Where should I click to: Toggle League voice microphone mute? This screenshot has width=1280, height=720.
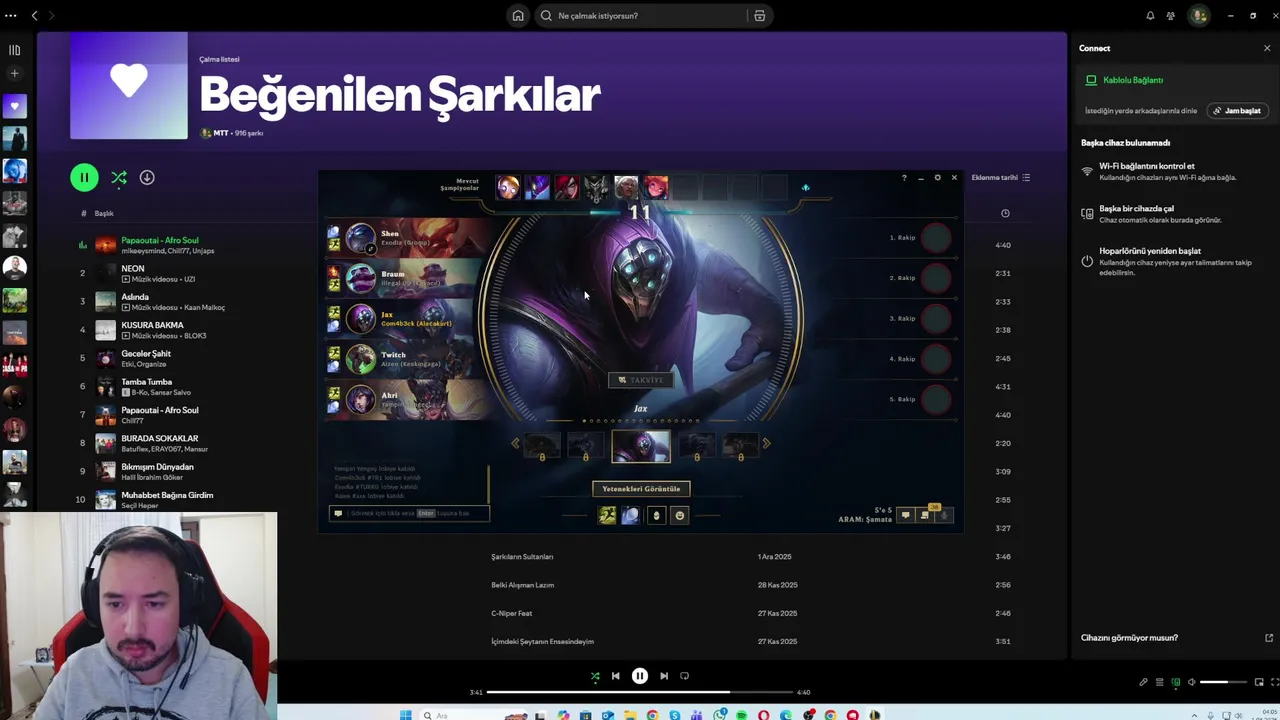point(946,515)
